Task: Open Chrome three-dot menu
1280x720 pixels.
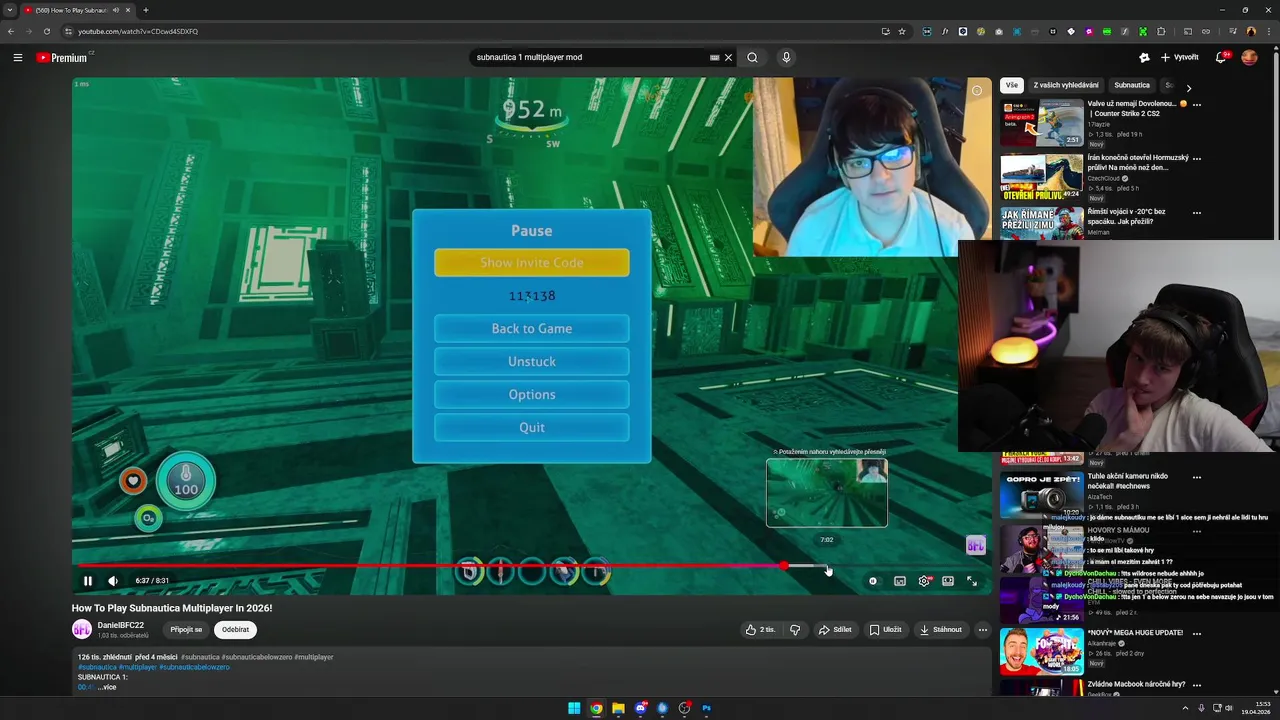Action: [x=1269, y=31]
